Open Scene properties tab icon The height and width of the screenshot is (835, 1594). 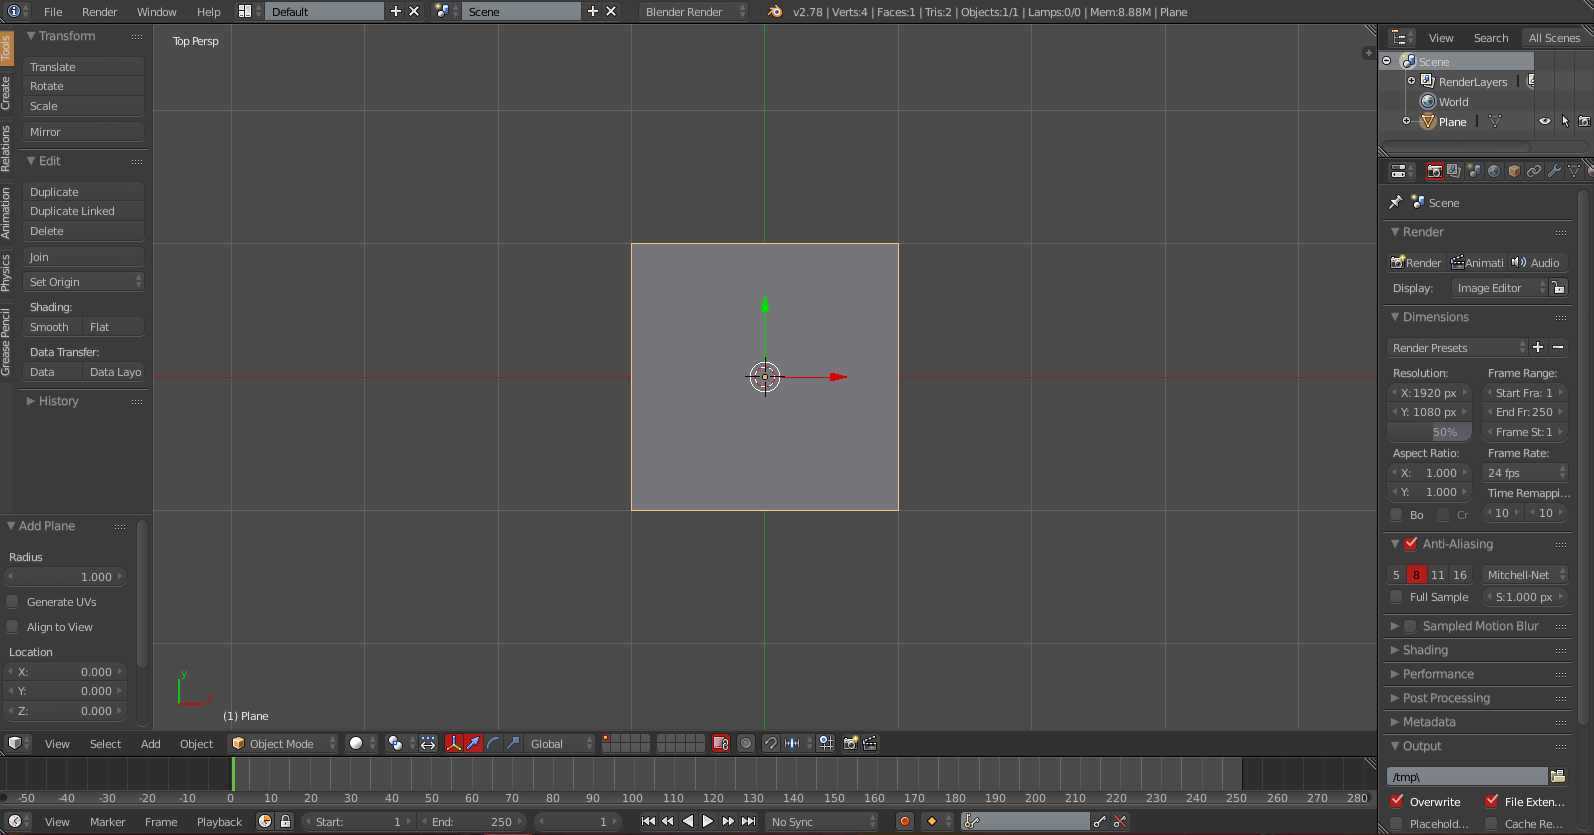[1474, 171]
